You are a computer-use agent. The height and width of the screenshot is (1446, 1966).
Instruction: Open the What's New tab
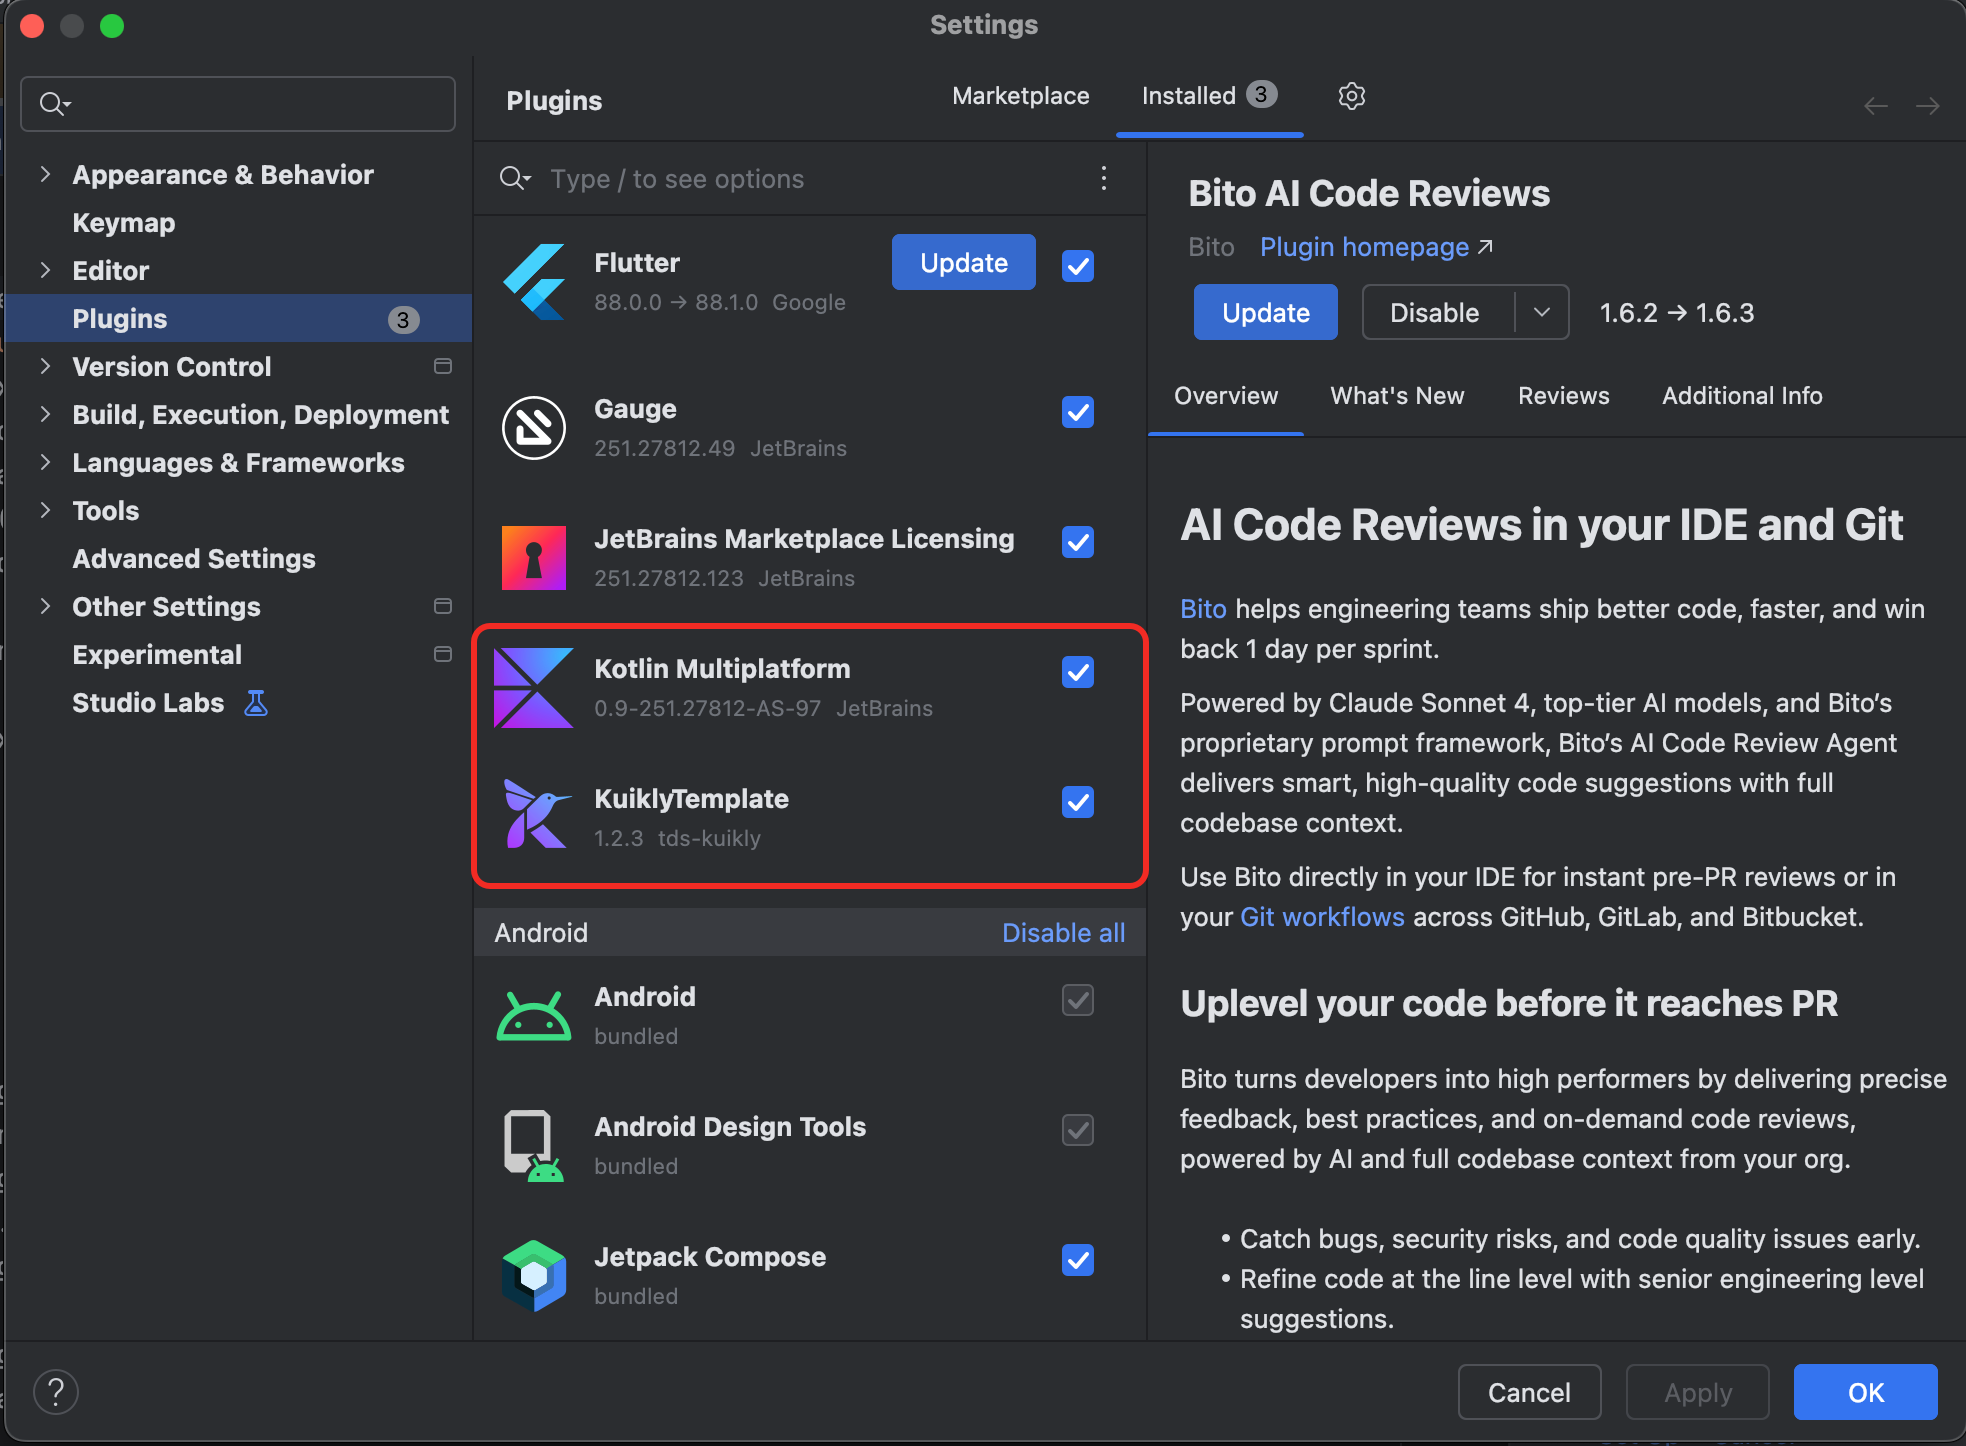pyautogui.click(x=1397, y=396)
